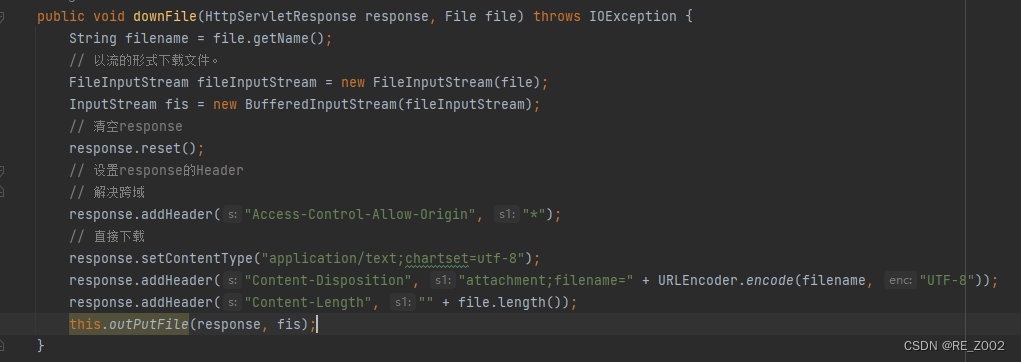Screen dimensions: 1021x362
Task: Click the "attachment;filename=" string literal
Action: pyautogui.click(x=546, y=281)
